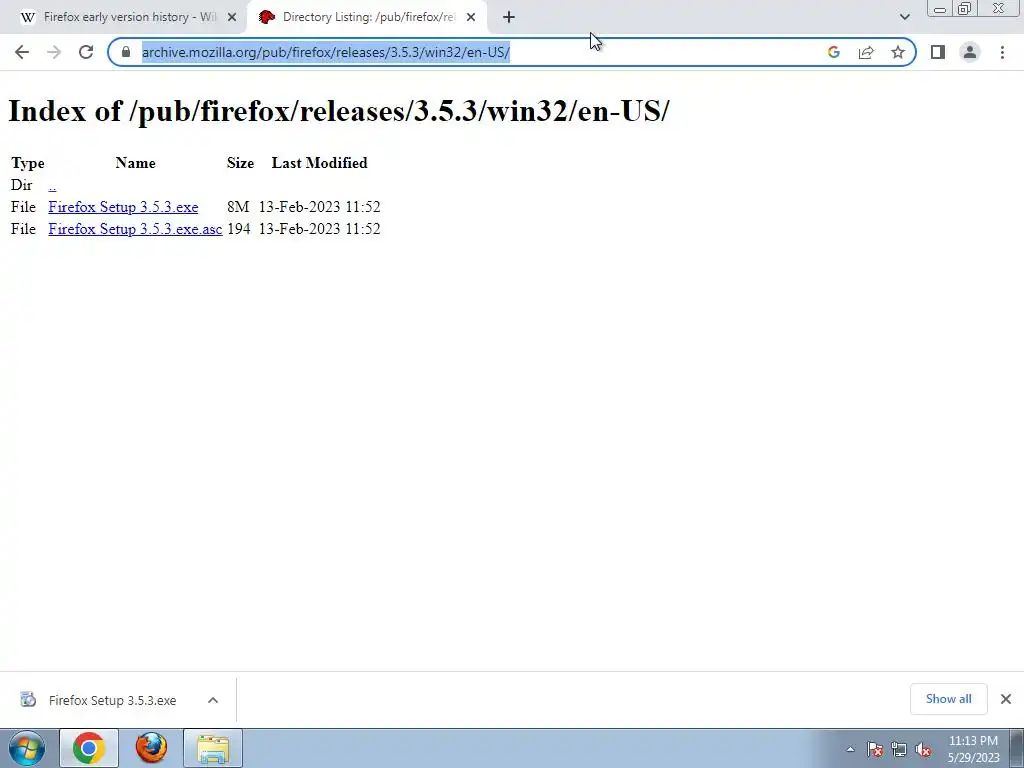
Task: Click the Name column header
Action: [x=135, y=163]
